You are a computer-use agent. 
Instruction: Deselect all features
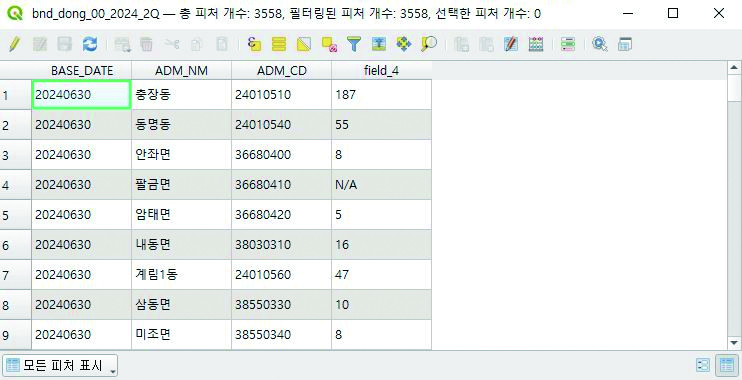click(329, 44)
